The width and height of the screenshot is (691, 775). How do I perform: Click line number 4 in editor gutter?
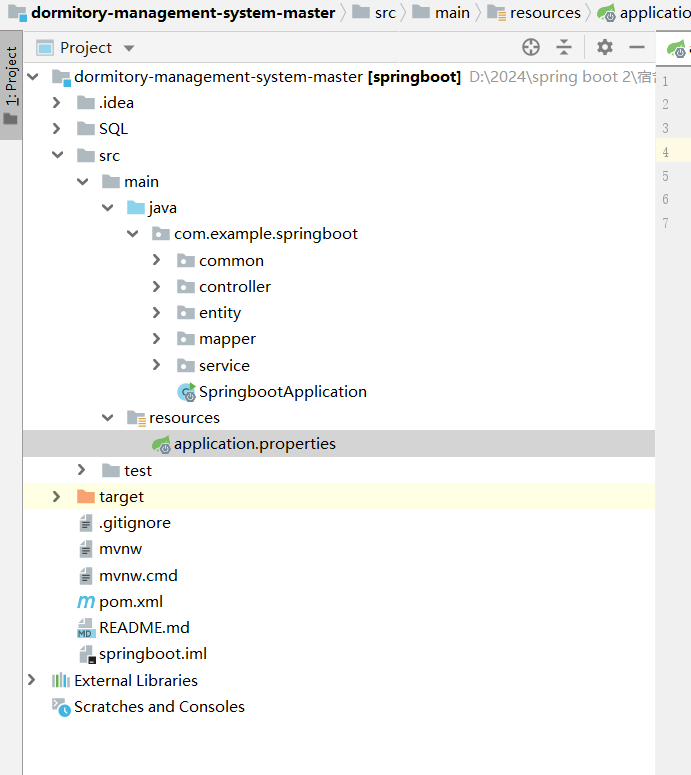pyautogui.click(x=665, y=152)
